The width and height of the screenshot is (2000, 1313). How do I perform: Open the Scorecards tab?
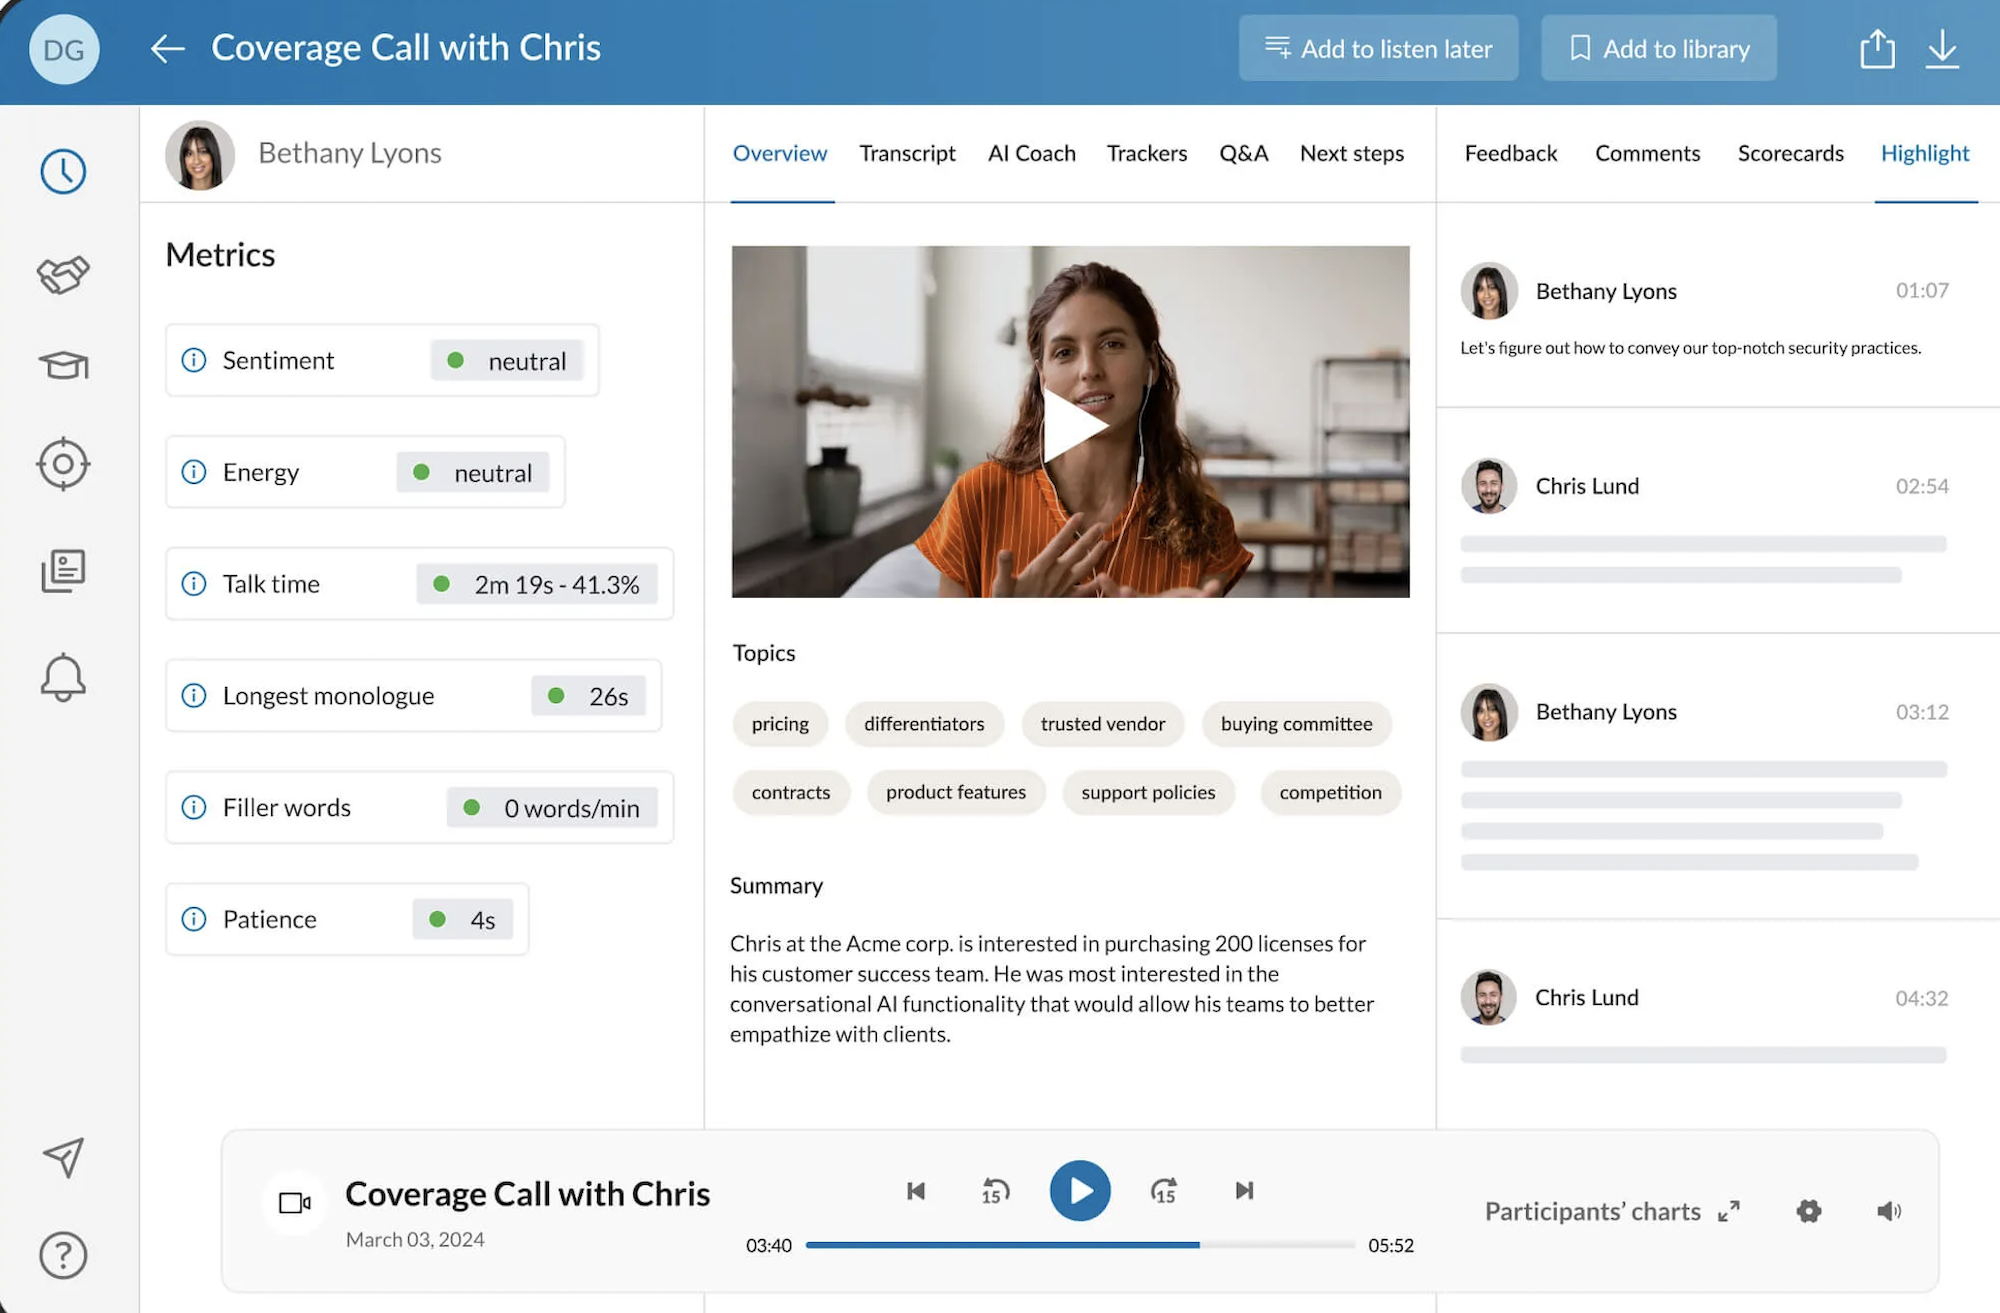click(x=1790, y=153)
